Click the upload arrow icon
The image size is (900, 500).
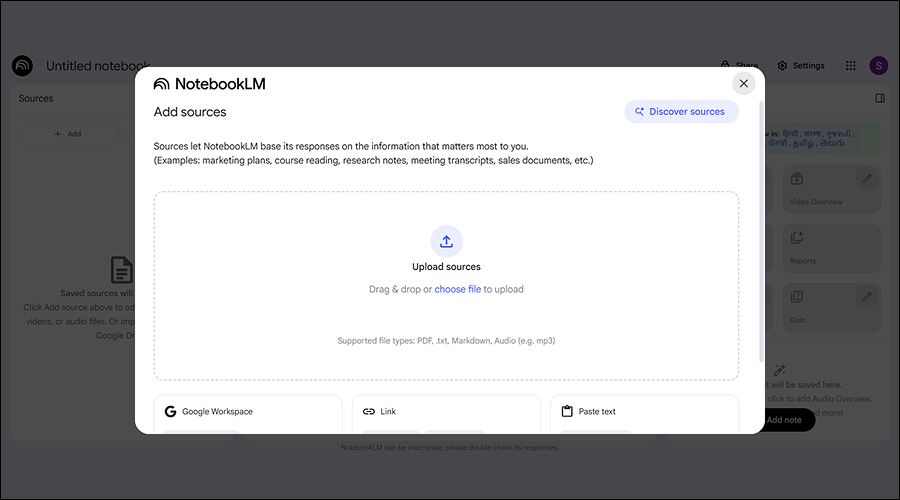tap(446, 241)
